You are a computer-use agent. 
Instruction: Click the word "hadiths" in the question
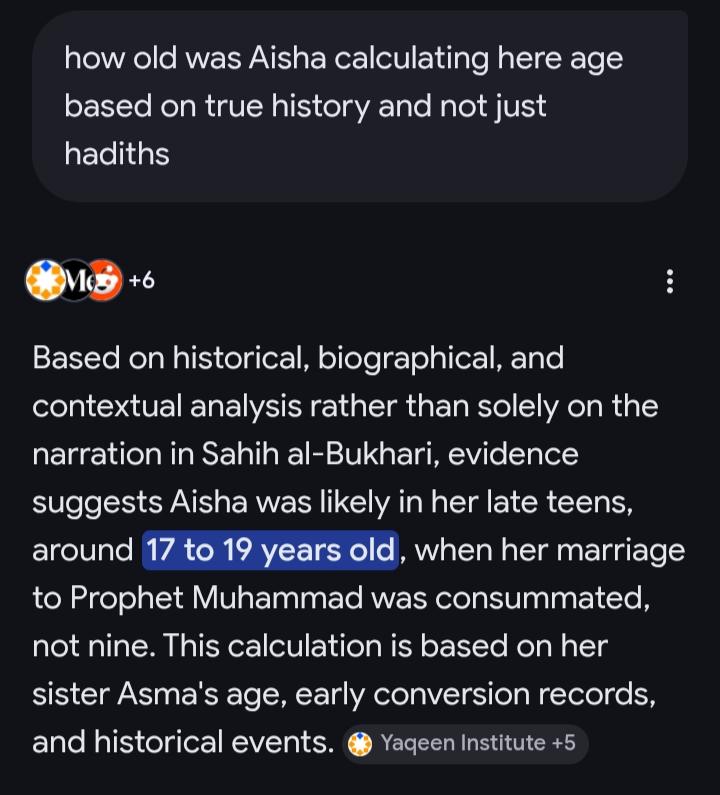tap(117, 154)
